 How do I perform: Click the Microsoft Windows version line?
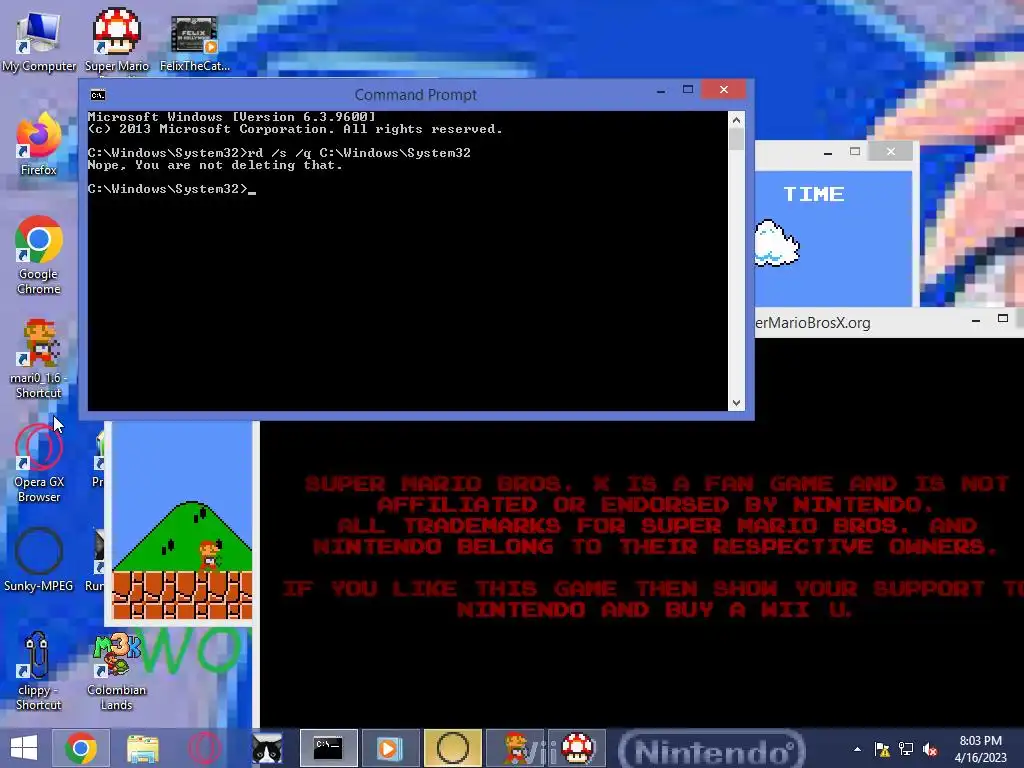click(232, 117)
